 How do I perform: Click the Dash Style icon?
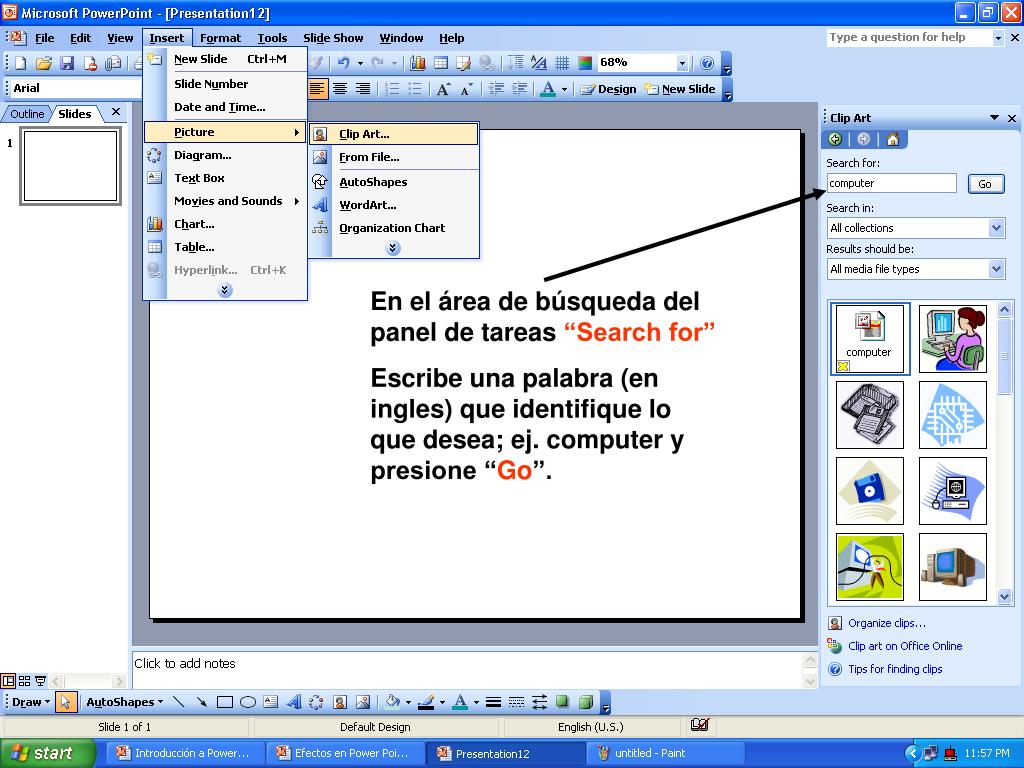point(516,702)
